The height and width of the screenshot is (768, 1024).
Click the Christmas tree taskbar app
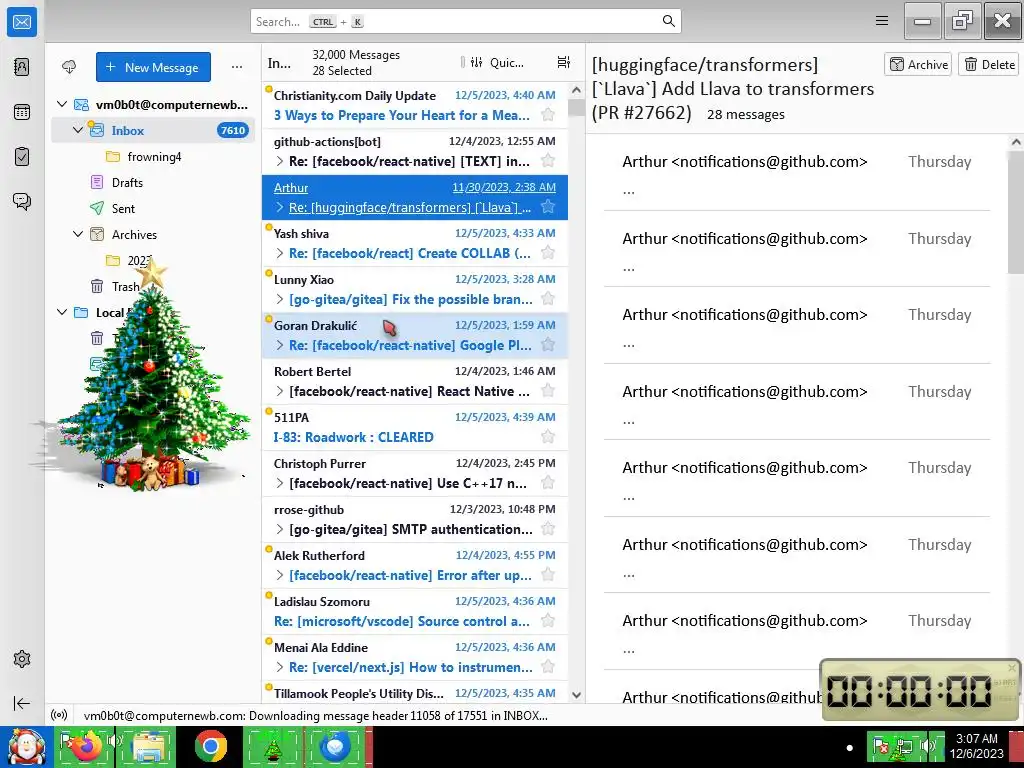point(272,747)
